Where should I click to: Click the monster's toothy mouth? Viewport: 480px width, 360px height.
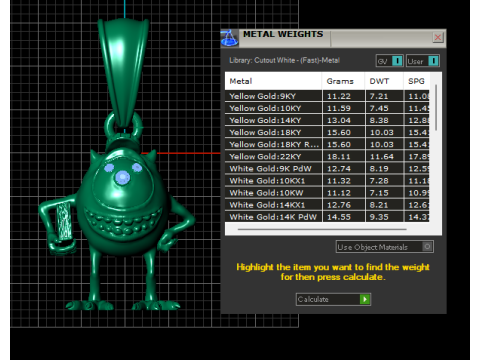click(x=123, y=222)
